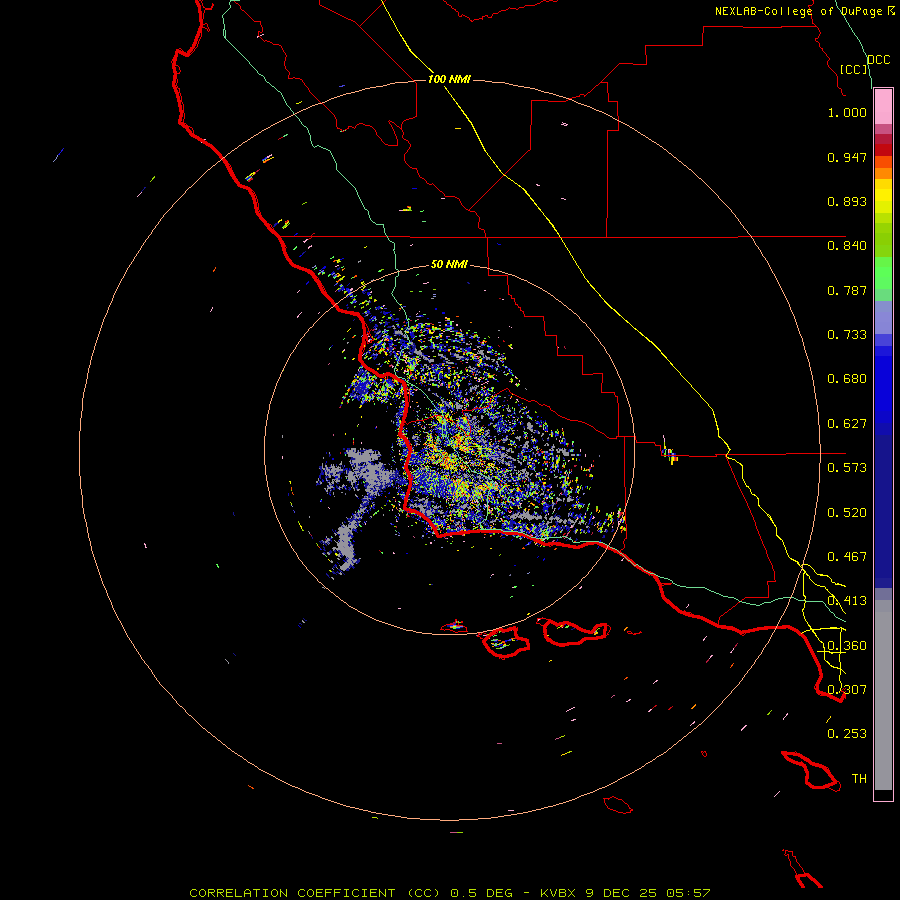The image size is (900, 900).
Task: Click the gray segment of the color bar
Action: pos(883,695)
